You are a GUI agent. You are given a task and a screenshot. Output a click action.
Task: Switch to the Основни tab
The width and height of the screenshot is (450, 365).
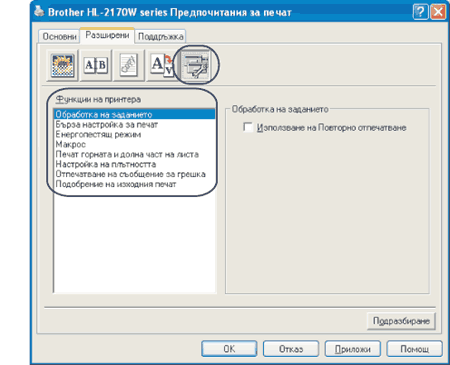[x=59, y=36]
